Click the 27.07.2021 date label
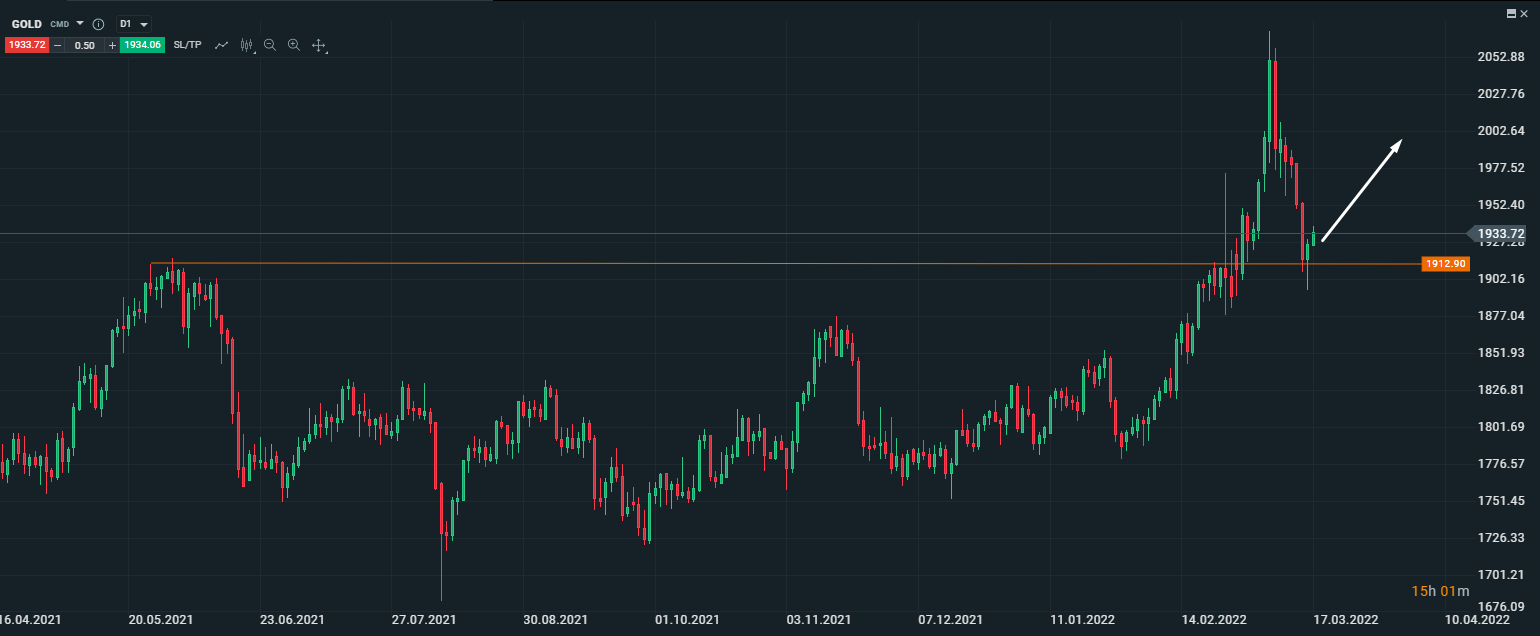1540x636 pixels. (424, 620)
